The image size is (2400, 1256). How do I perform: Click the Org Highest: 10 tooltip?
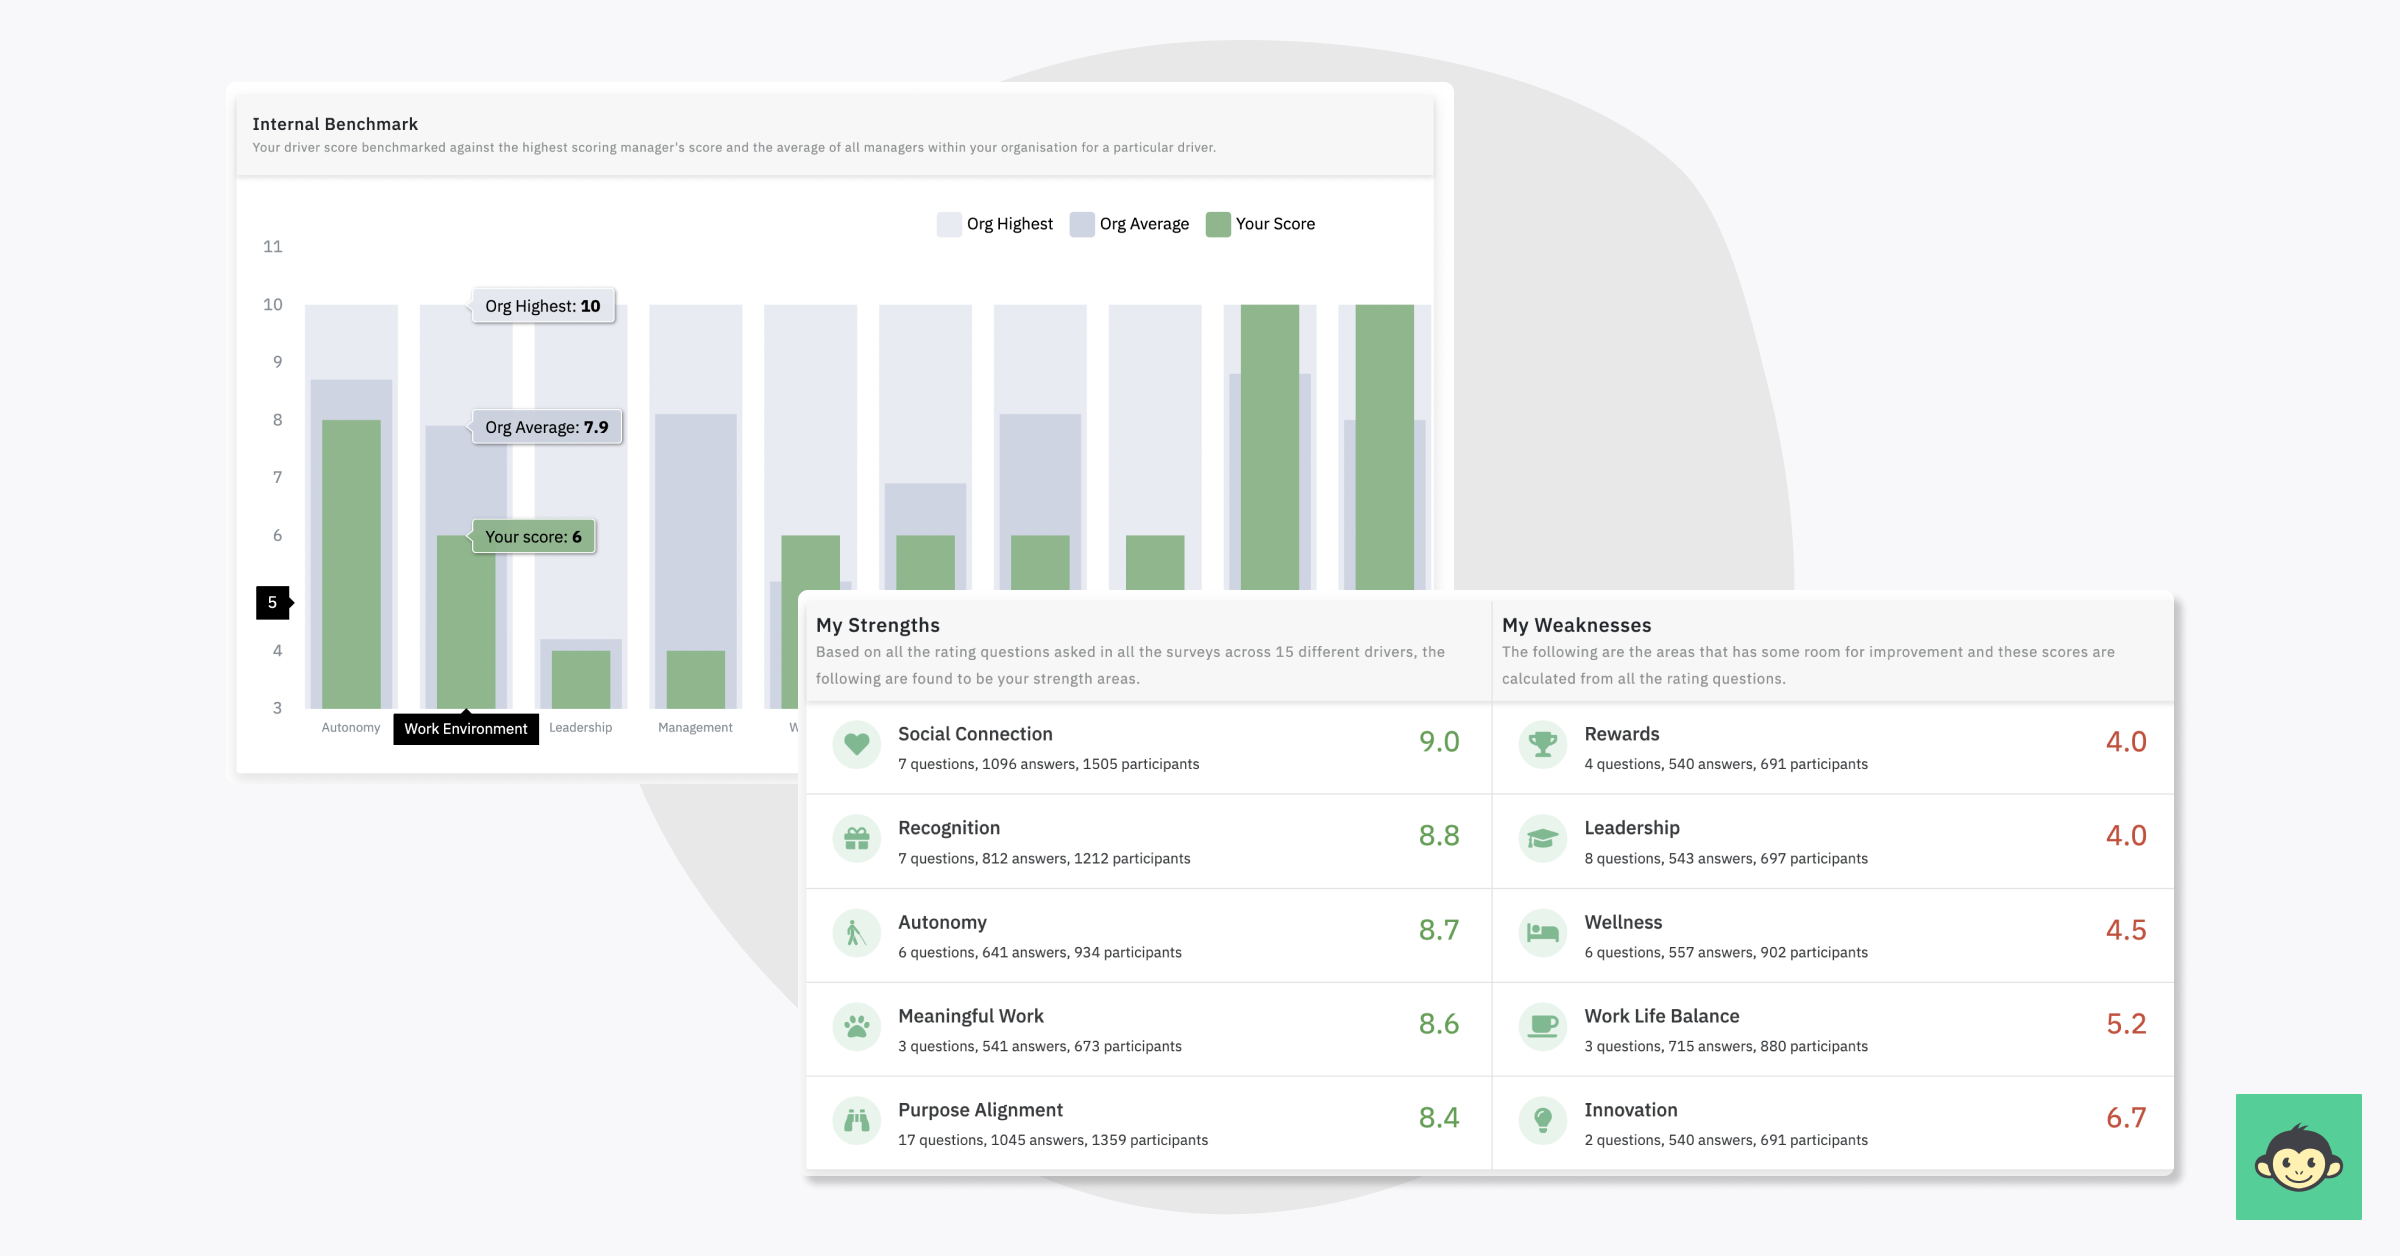pyautogui.click(x=543, y=306)
